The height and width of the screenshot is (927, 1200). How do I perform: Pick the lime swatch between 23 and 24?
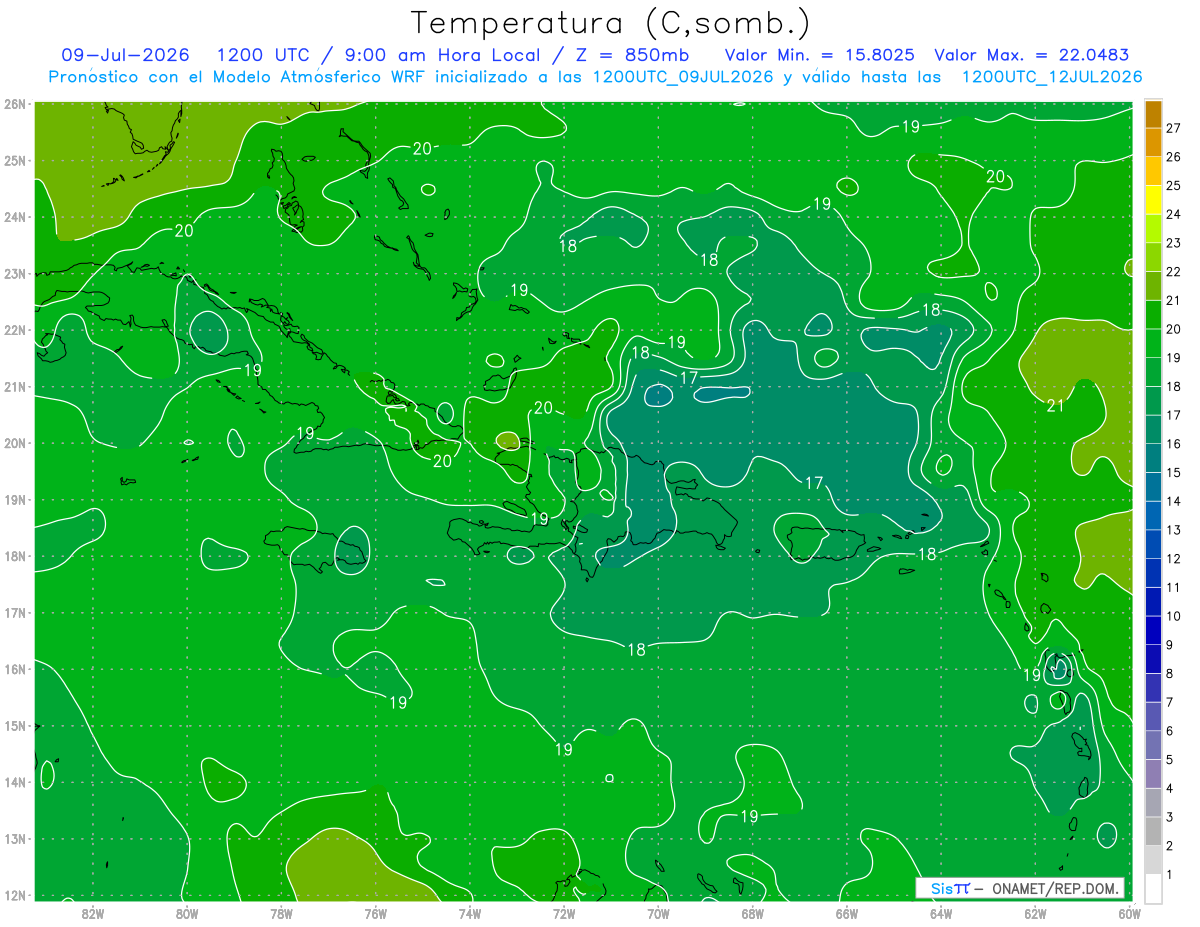[1153, 228]
